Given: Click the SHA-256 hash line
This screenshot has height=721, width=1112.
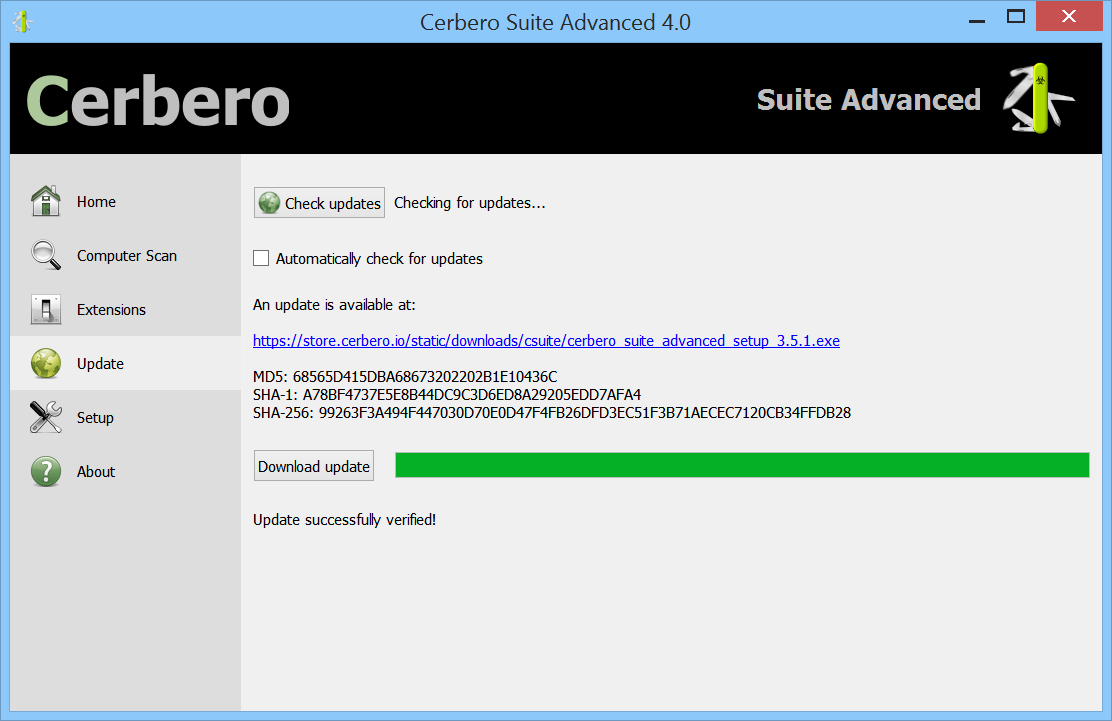Looking at the screenshot, I should pyautogui.click(x=552, y=413).
